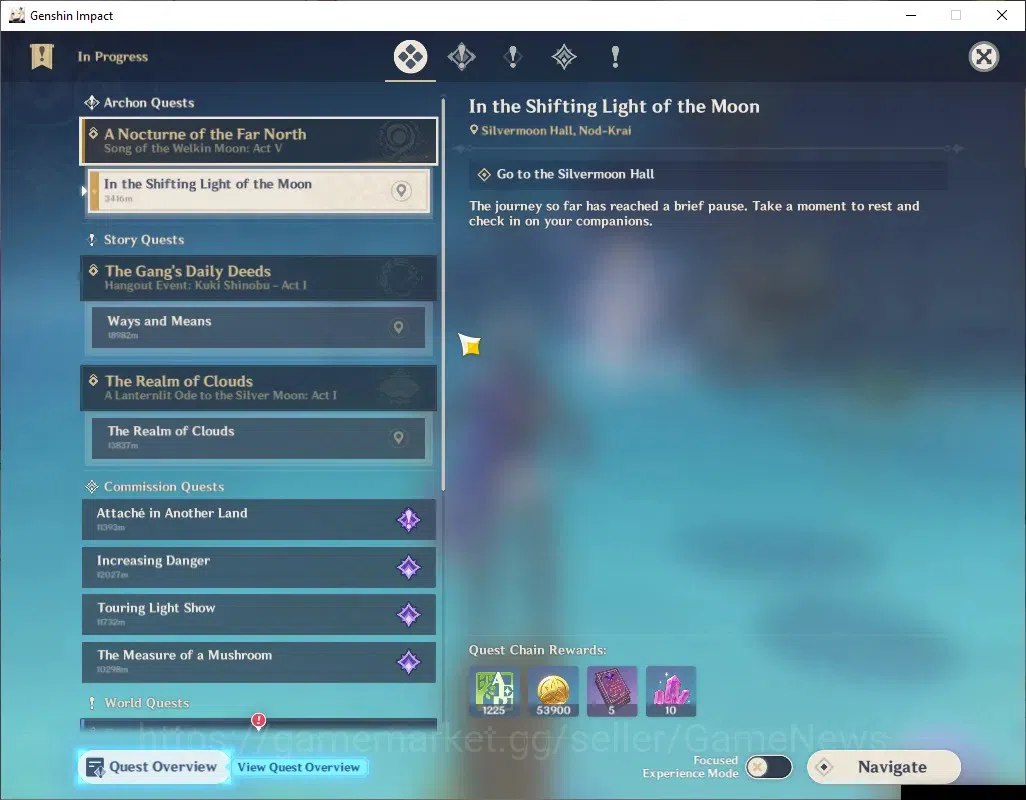
Task: Click Silvermoon Hall, Nod-Krai location text
Action: point(556,130)
